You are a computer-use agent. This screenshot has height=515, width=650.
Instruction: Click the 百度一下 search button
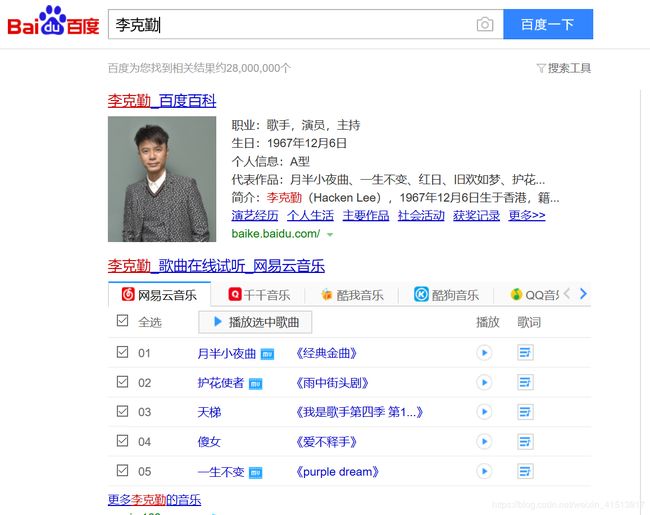point(548,24)
